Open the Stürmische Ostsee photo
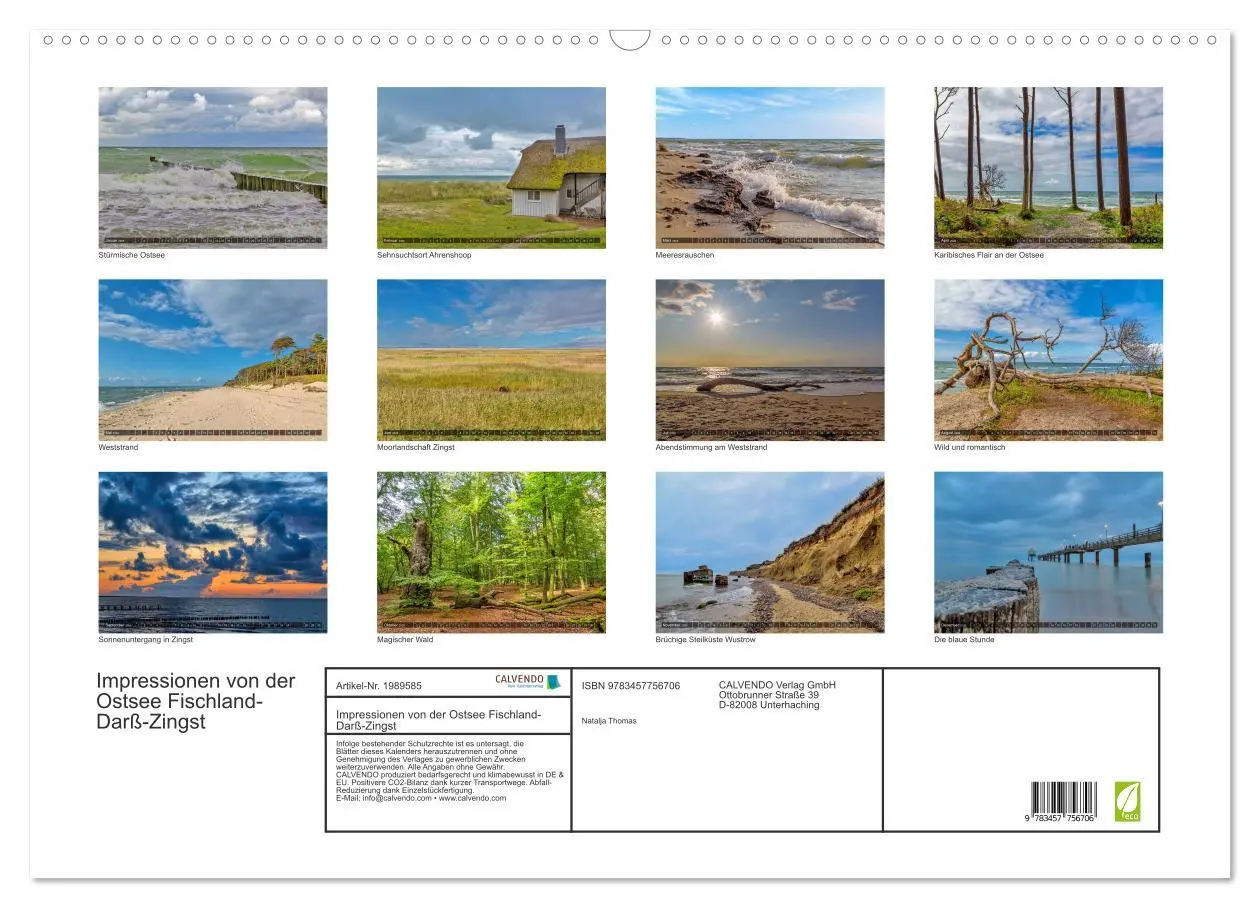Viewport: 1260px width, 908px height. click(212, 167)
